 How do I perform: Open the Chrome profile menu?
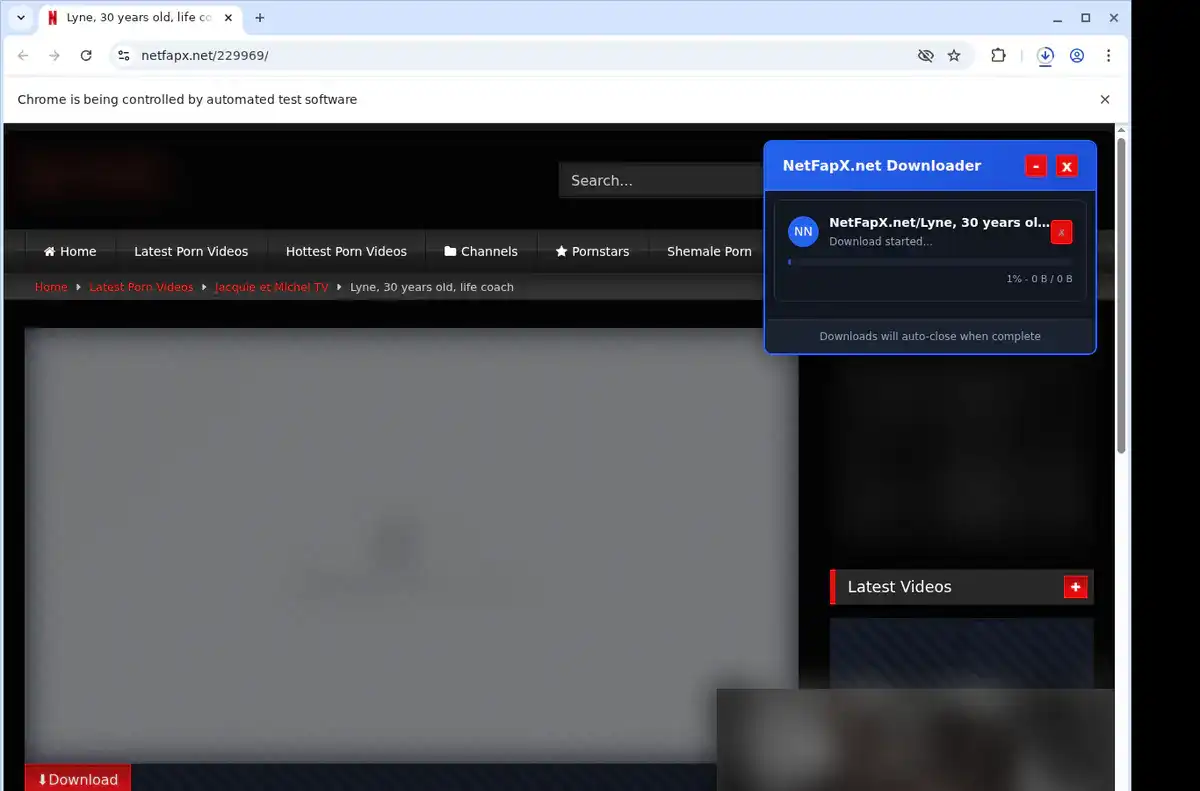pos(1077,56)
